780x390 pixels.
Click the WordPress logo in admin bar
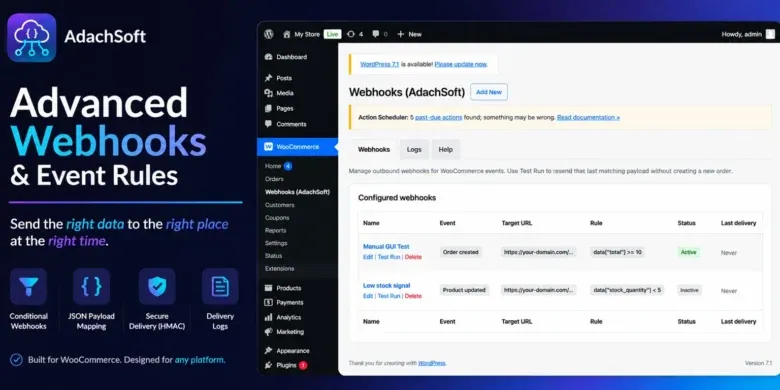[x=269, y=34]
